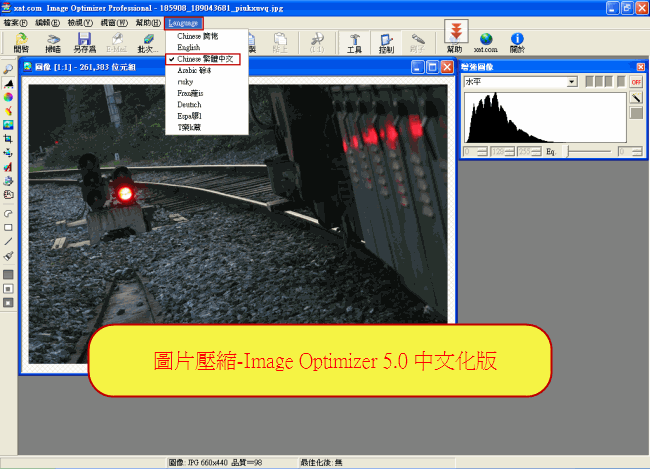This screenshot has height=469, width=650.
Task: Open the 工具 (Tools) toolbar icon
Action: point(354,41)
